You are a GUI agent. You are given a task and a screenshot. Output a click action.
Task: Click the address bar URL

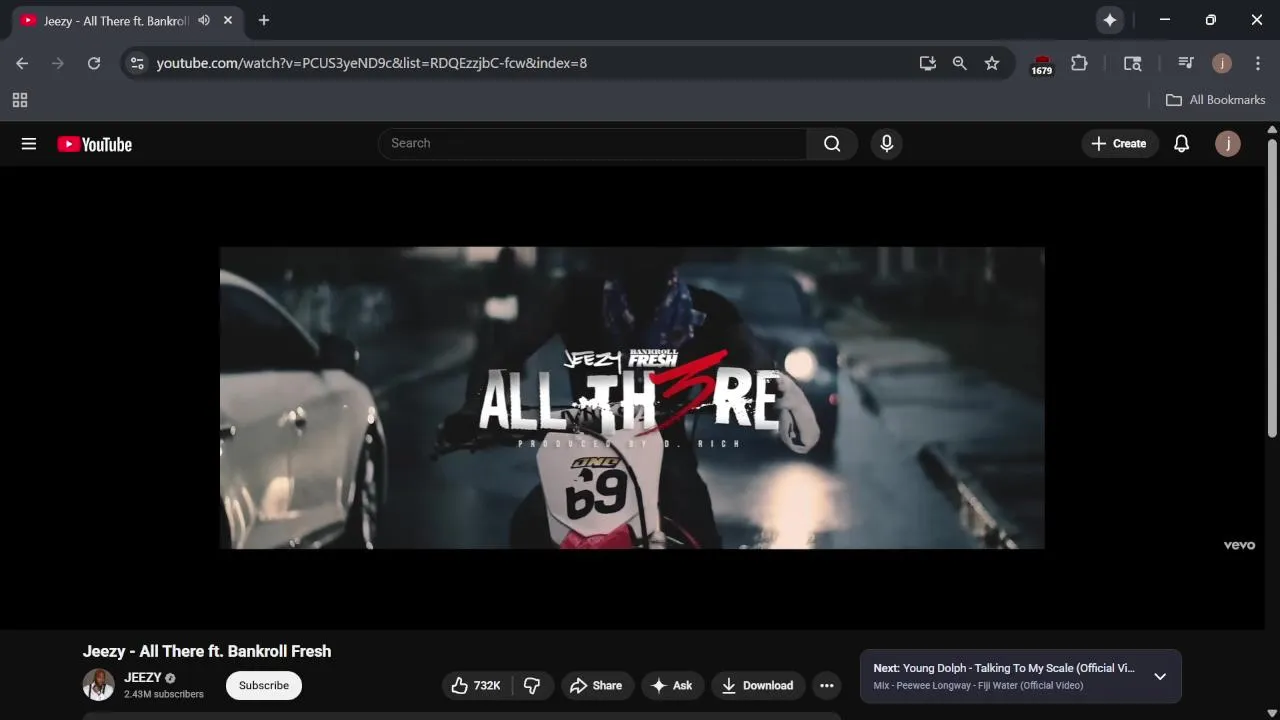tap(372, 63)
